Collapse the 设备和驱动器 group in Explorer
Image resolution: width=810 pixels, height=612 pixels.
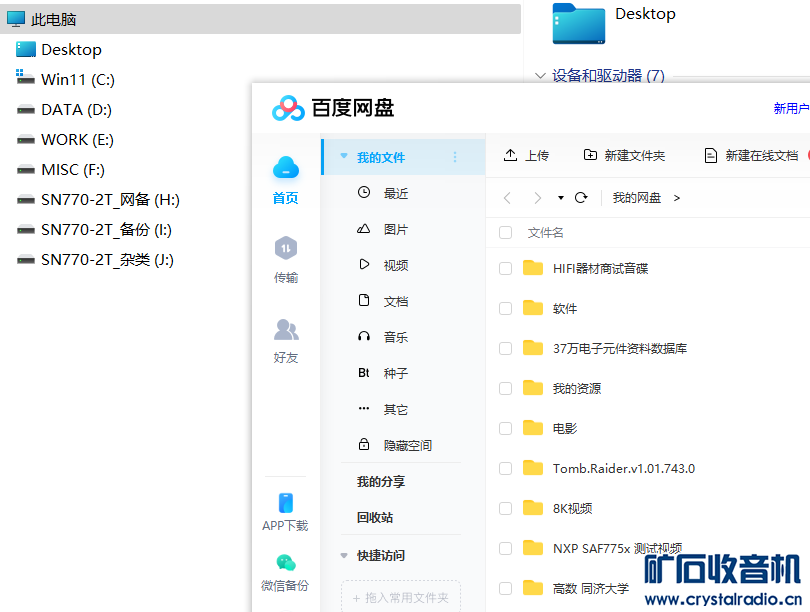click(540, 75)
